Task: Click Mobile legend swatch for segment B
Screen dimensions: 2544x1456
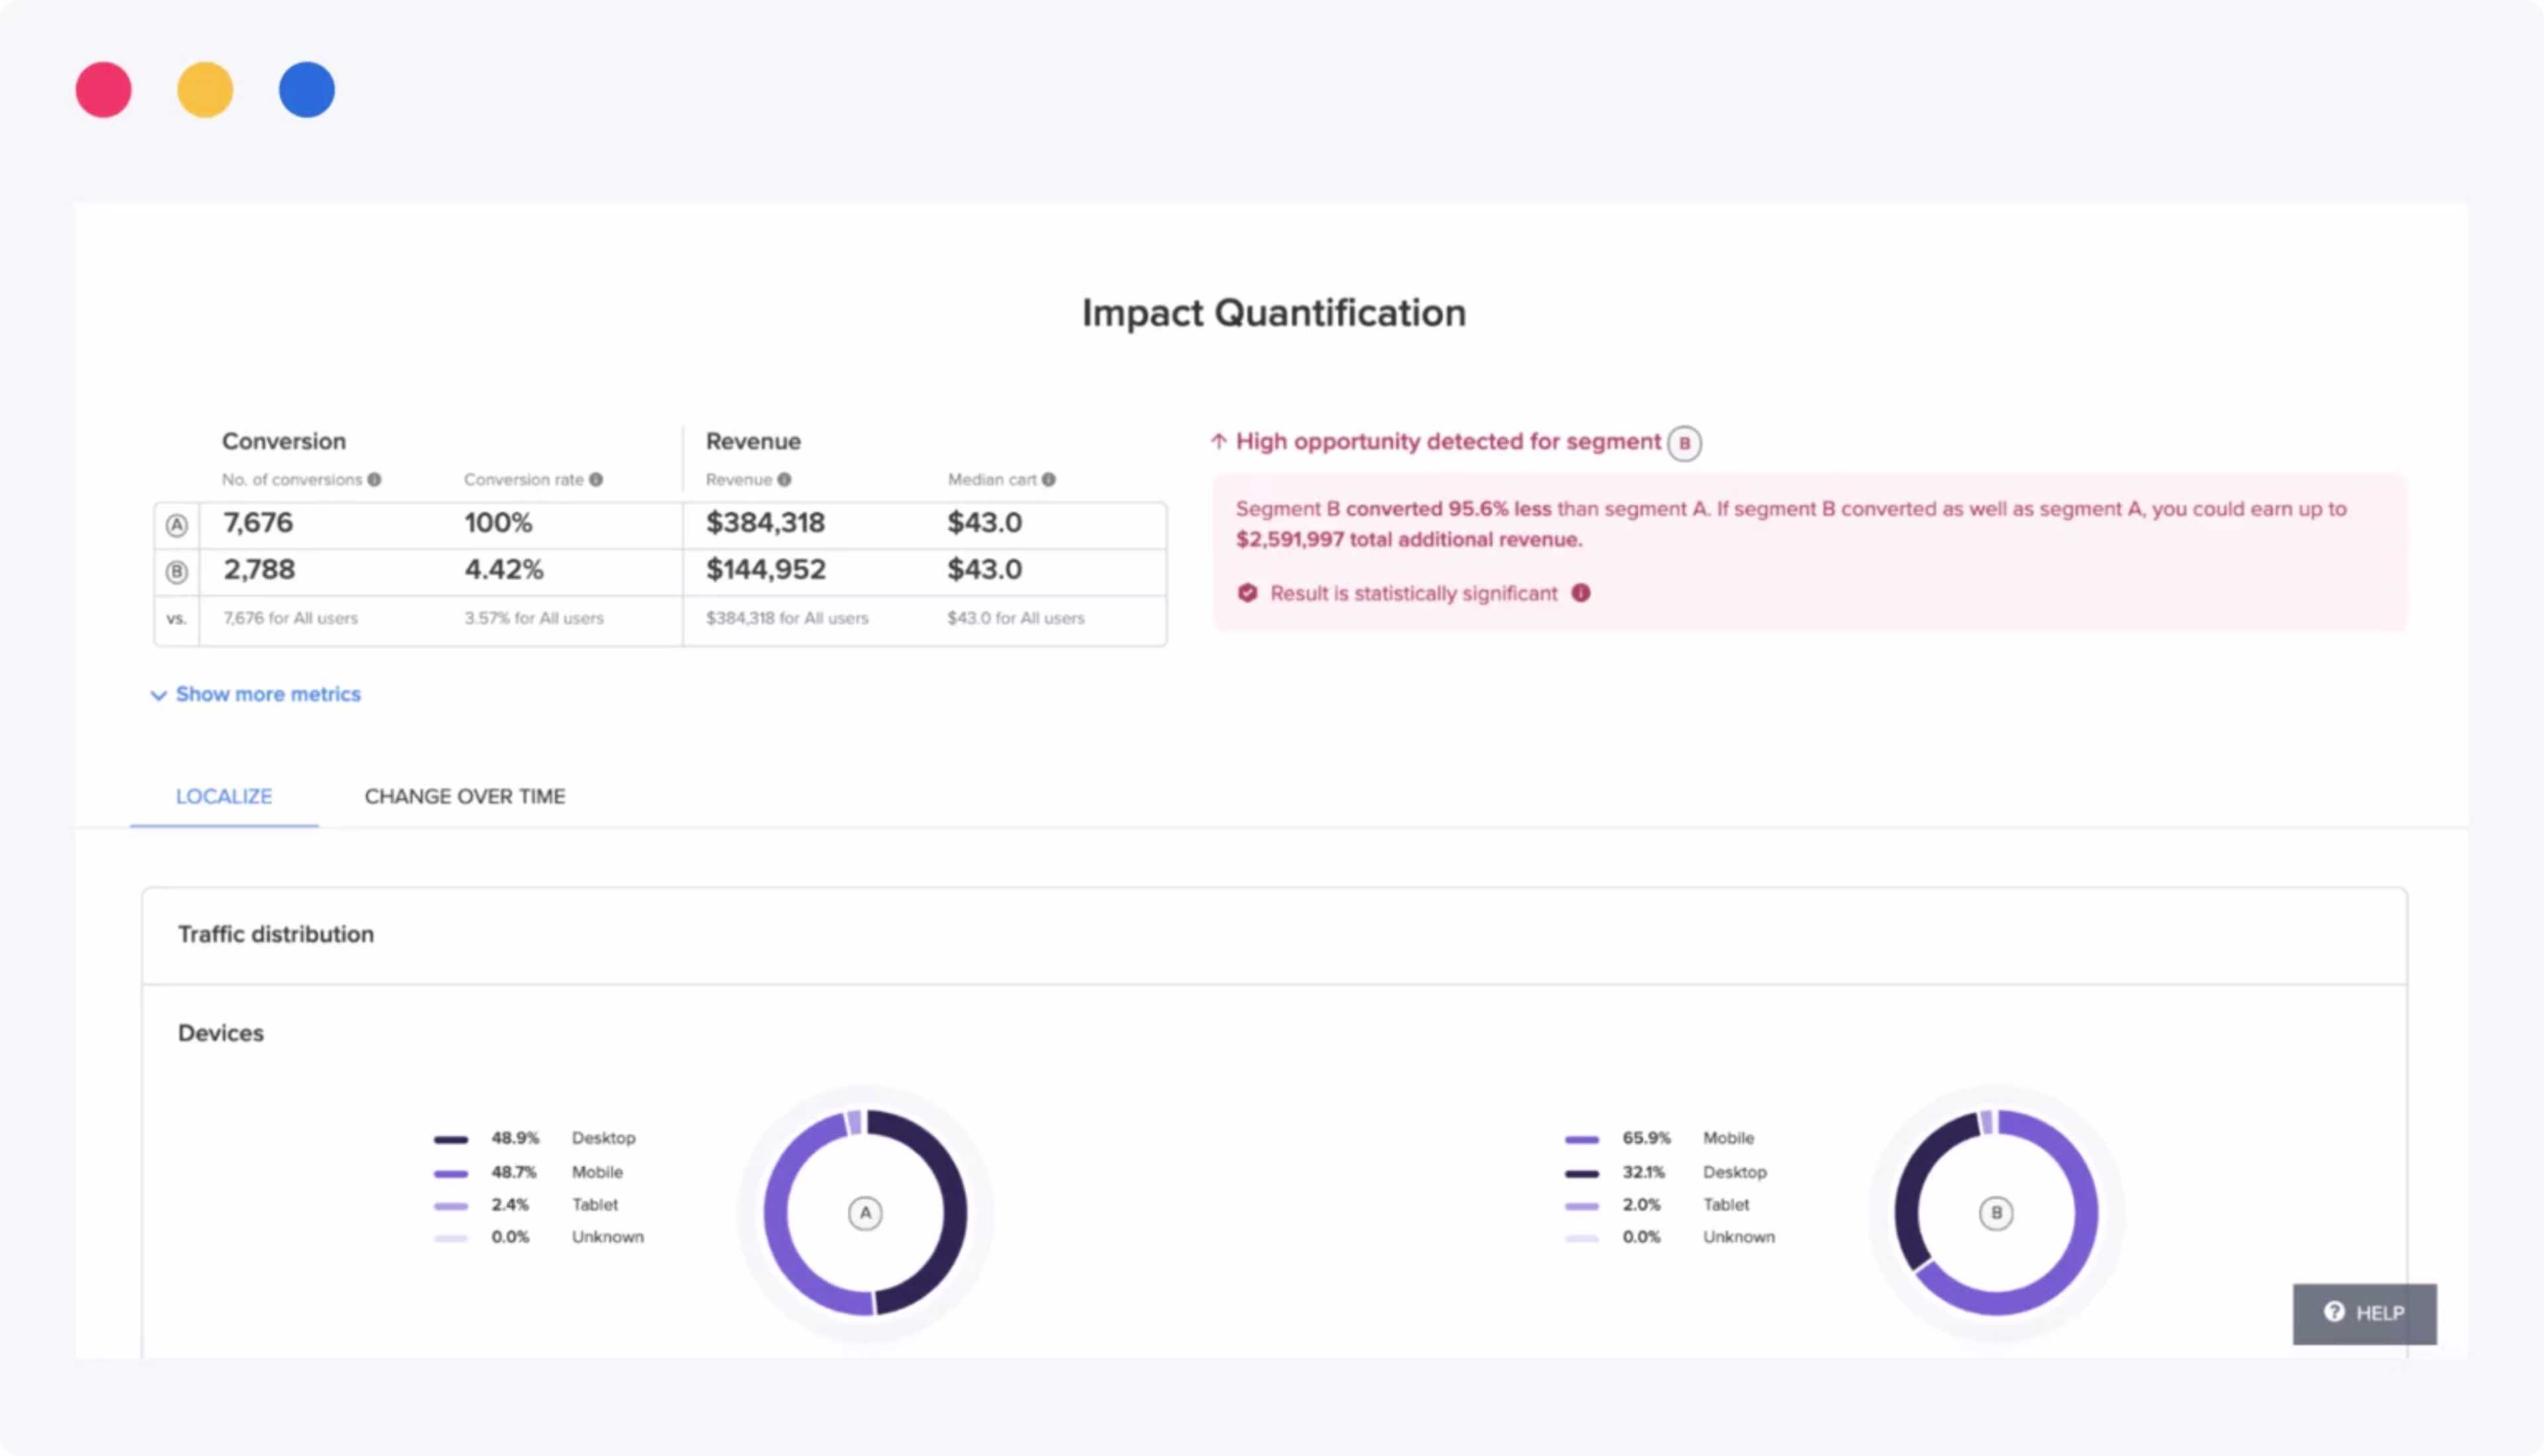Action: (x=1582, y=1139)
